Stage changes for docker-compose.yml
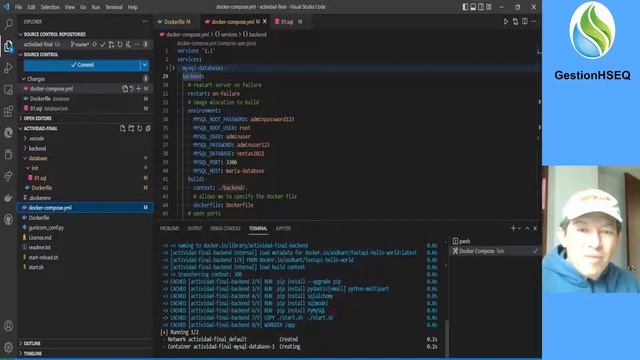The height and width of the screenshot is (360, 640). 139,89
